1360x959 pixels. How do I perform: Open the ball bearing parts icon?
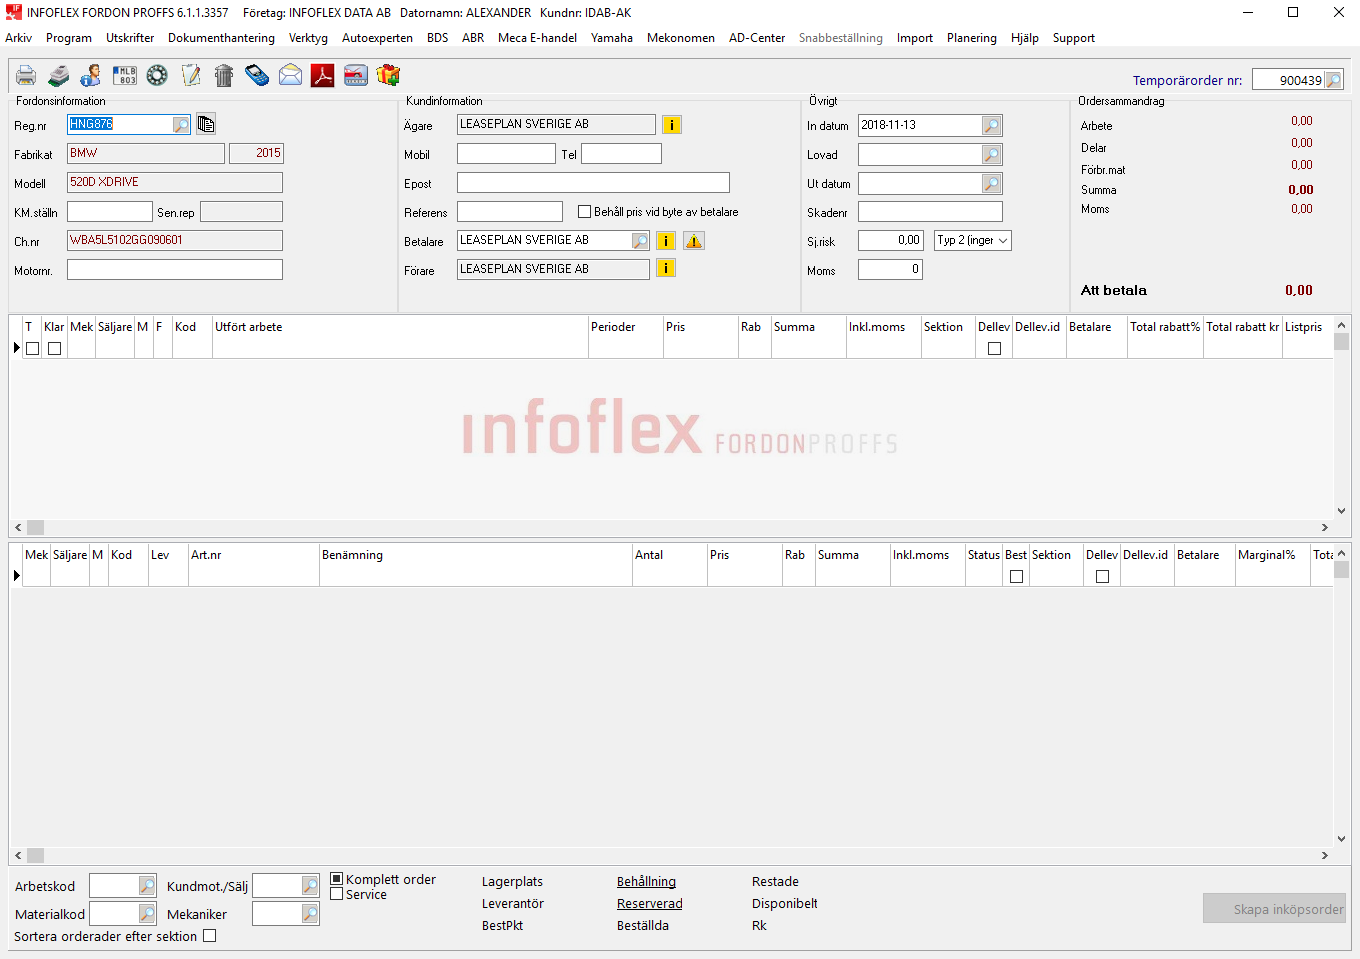click(x=157, y=76)
